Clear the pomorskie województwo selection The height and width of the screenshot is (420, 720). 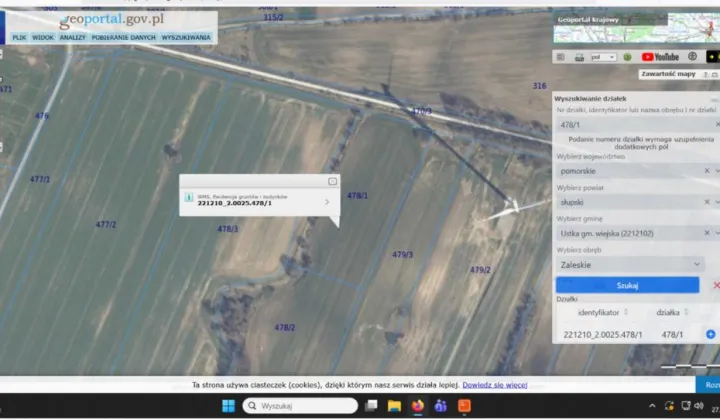707,171
